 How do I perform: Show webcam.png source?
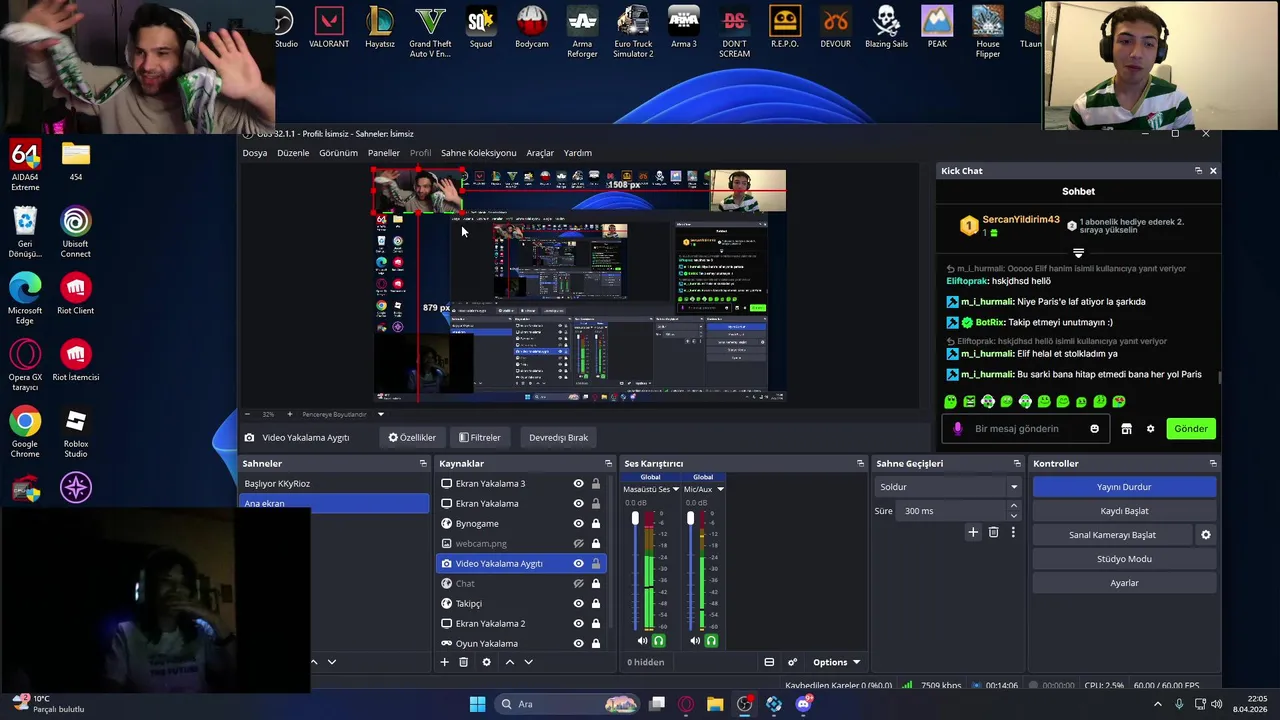[578, 544]
